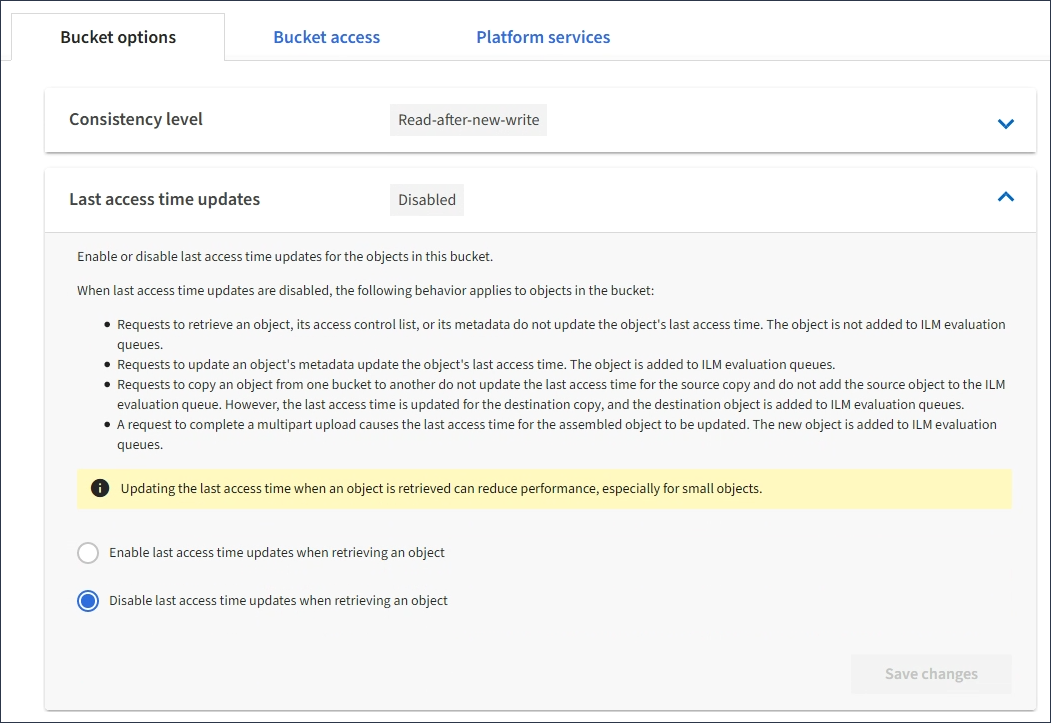This screenshot has width=1051, height=723.
Task: Click the Read-after-new-write status badge
Action: pos(468,120)
